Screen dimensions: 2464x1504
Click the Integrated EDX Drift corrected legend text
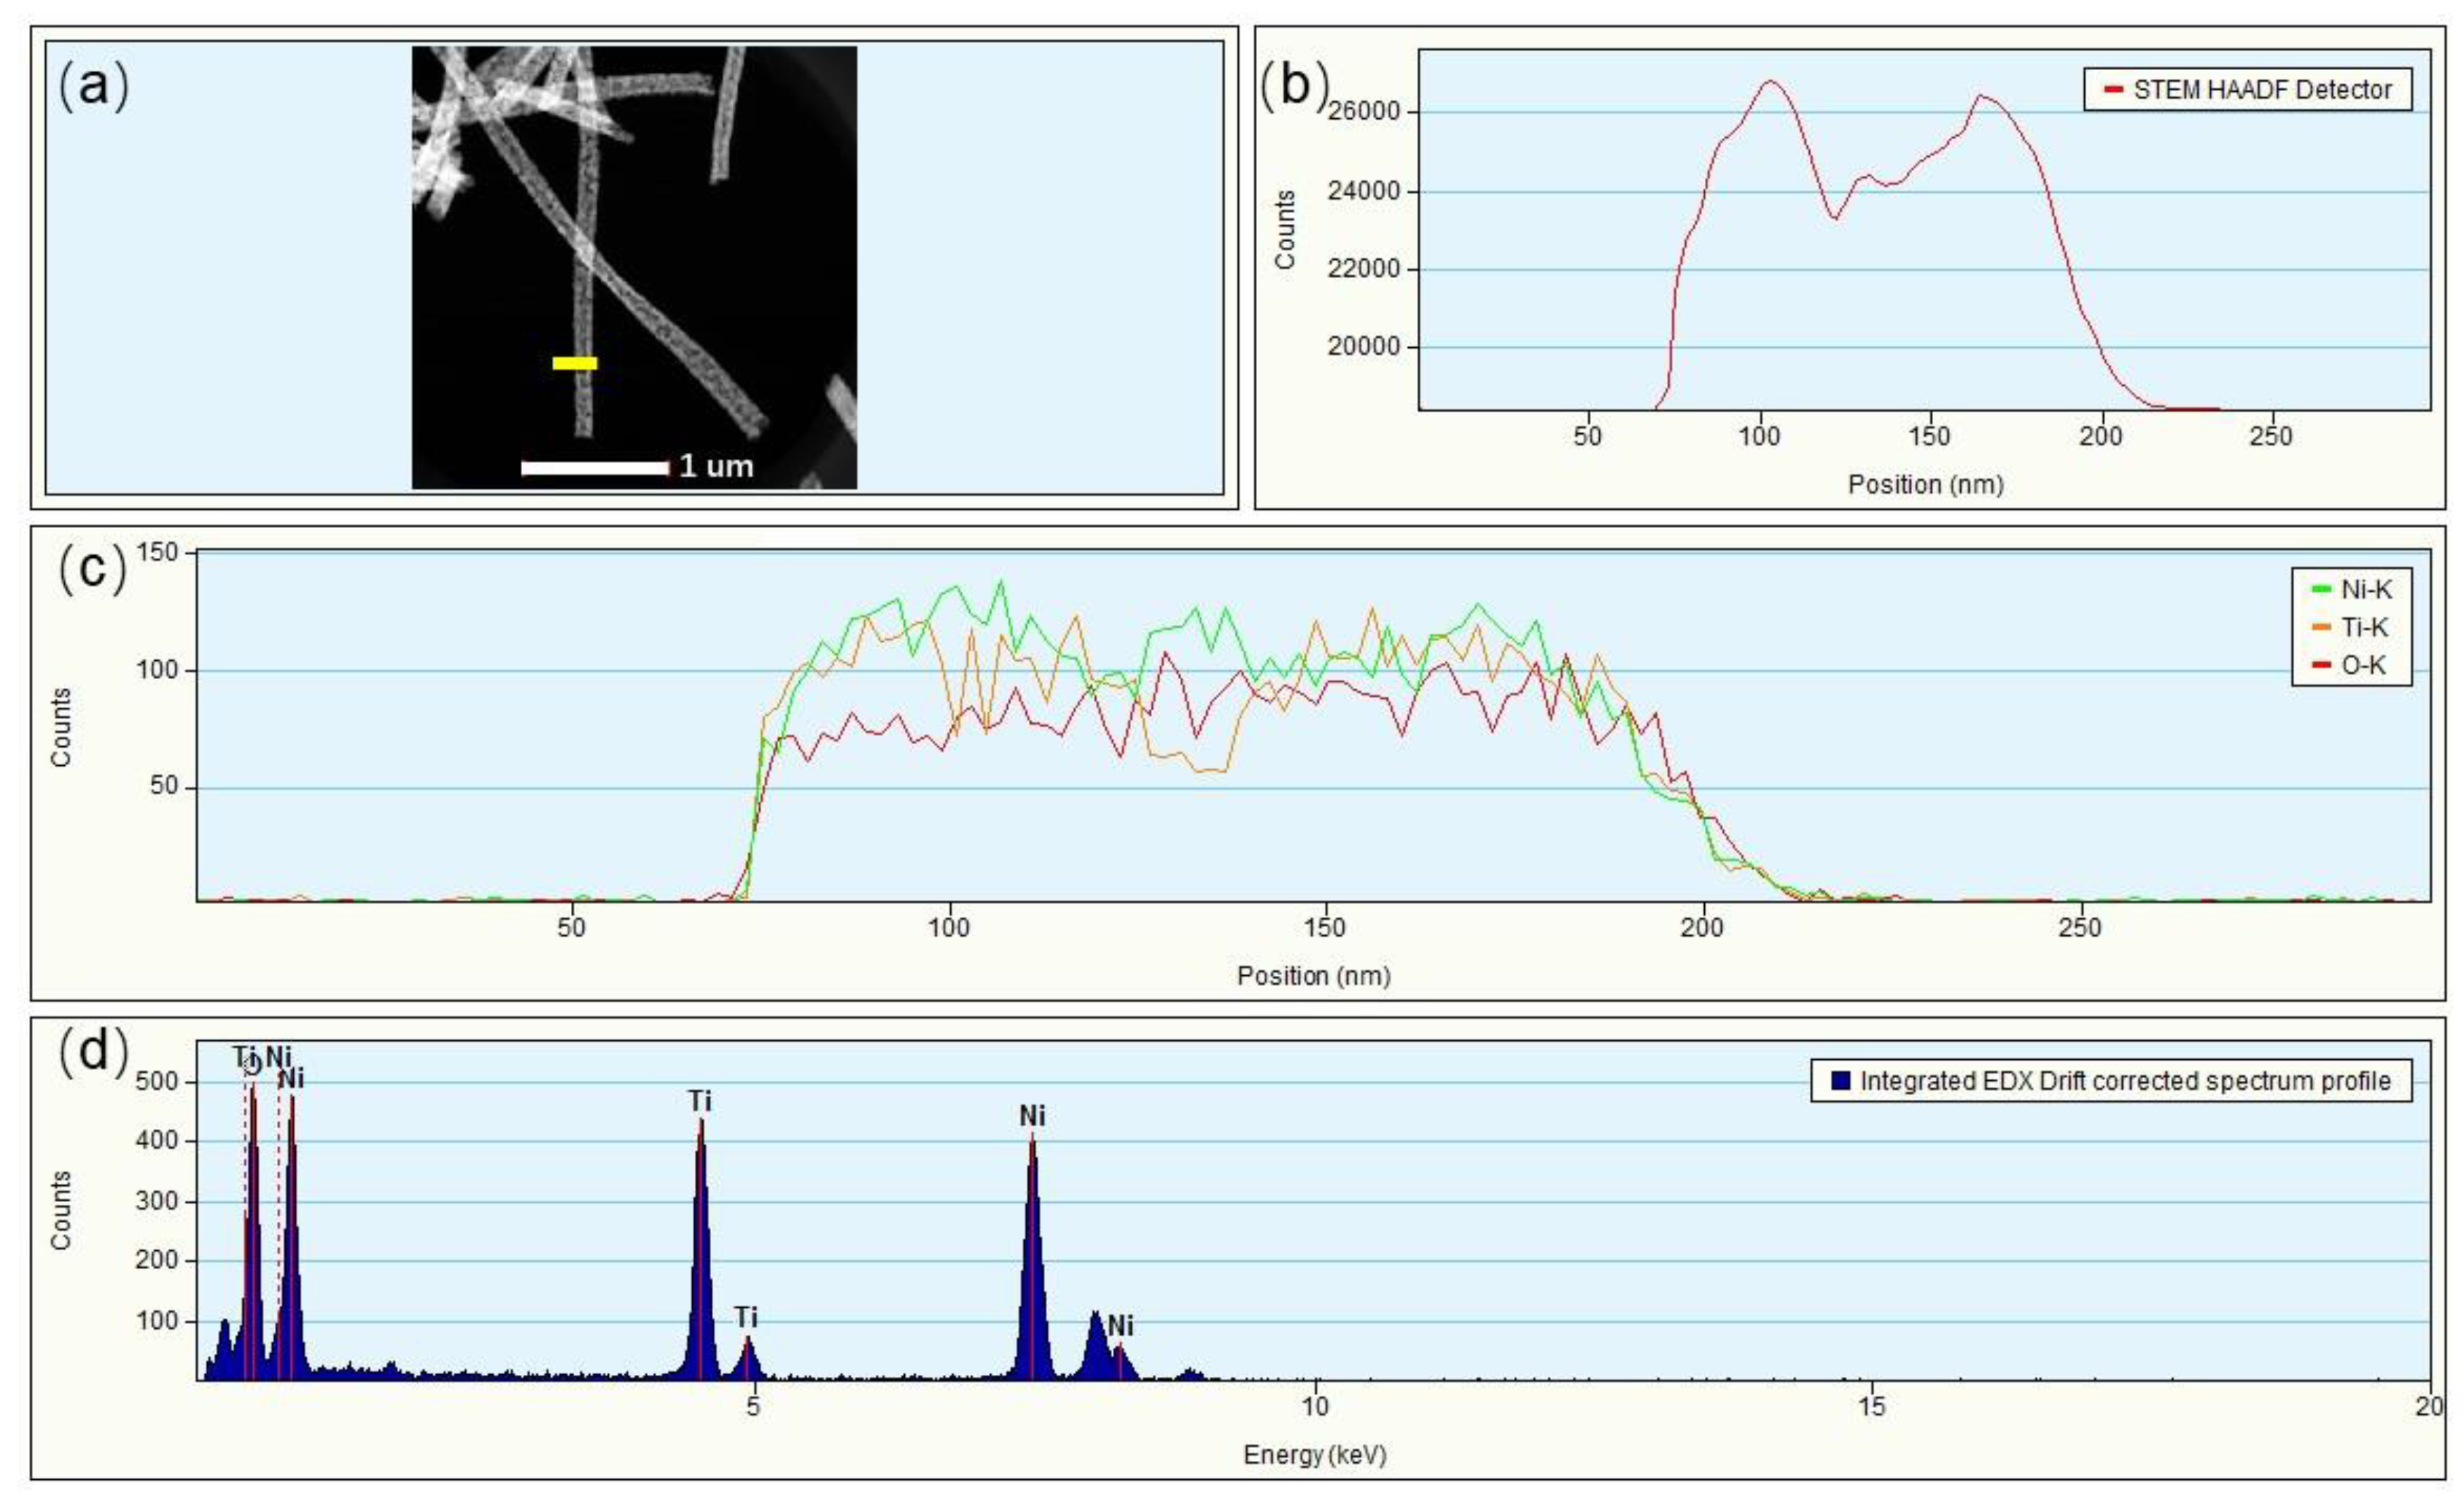click(2124, 1082)
